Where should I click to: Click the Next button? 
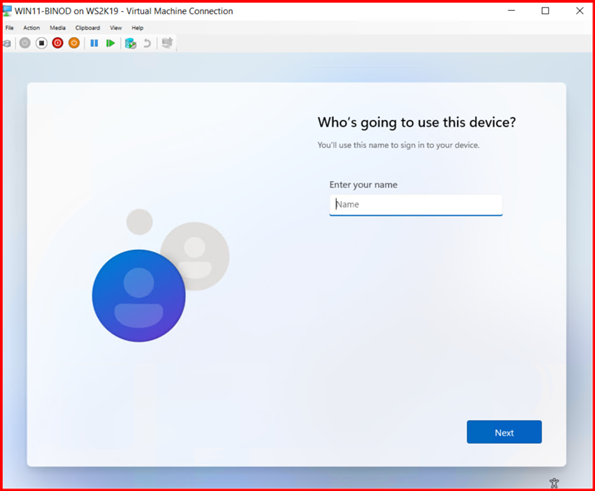504,432
